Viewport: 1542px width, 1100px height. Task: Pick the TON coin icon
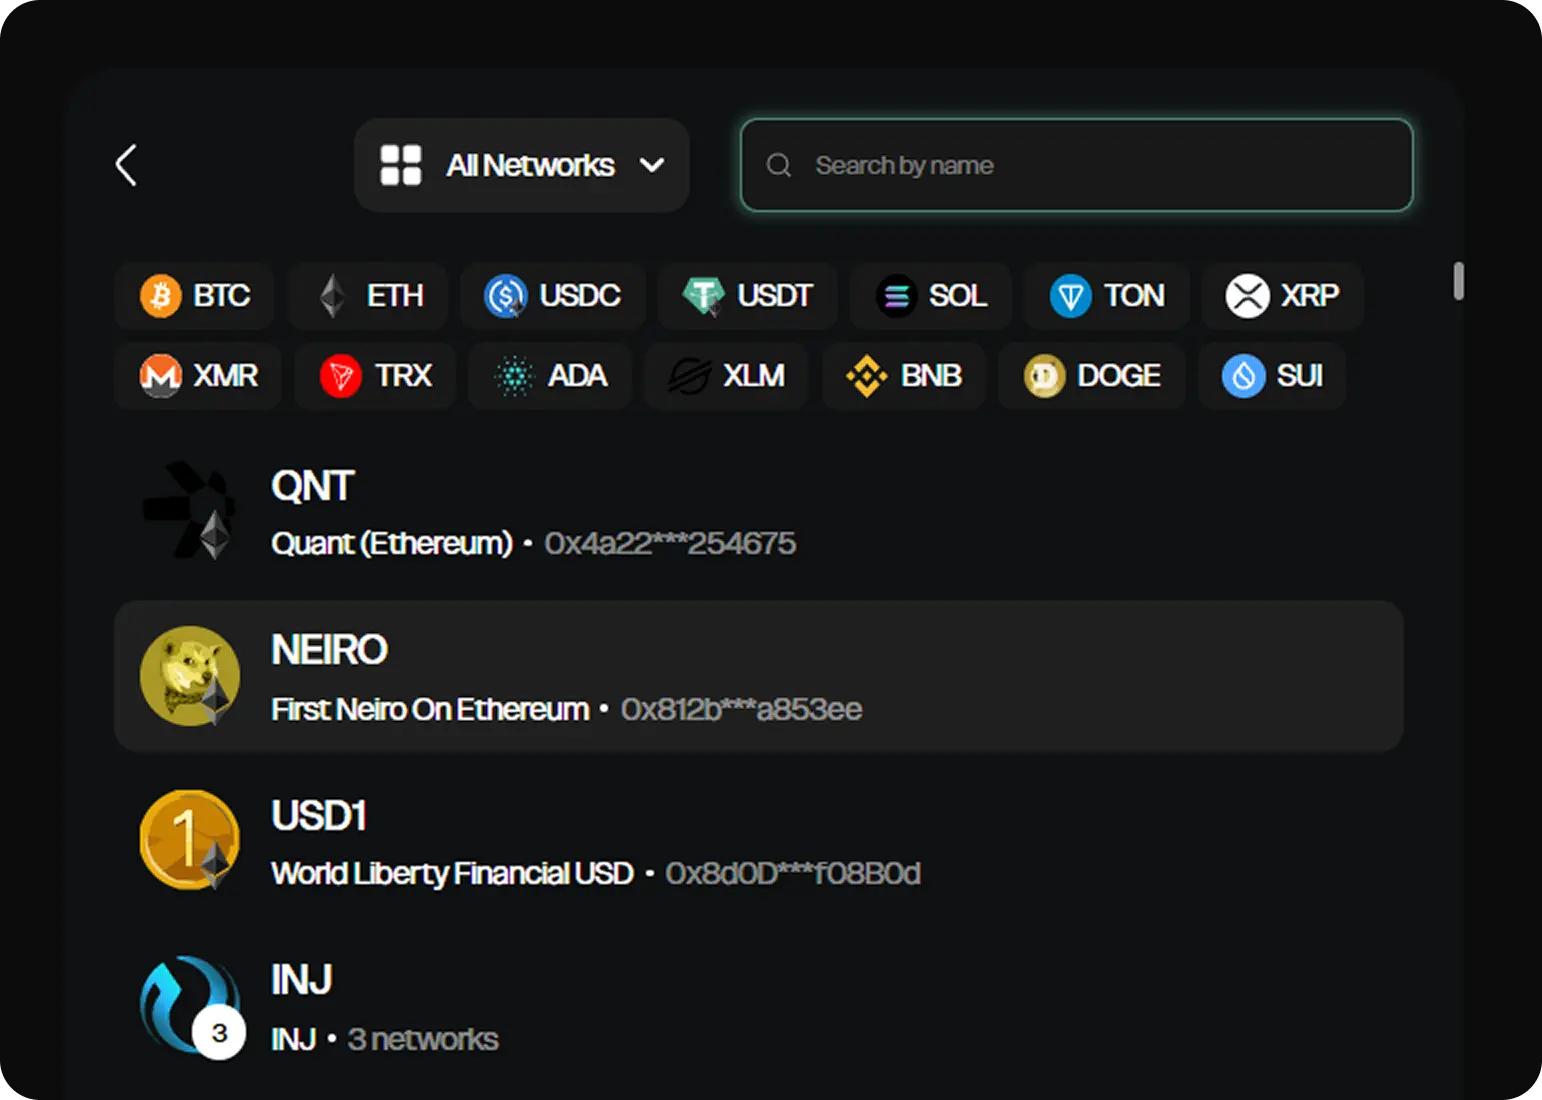coord(1070,296)
